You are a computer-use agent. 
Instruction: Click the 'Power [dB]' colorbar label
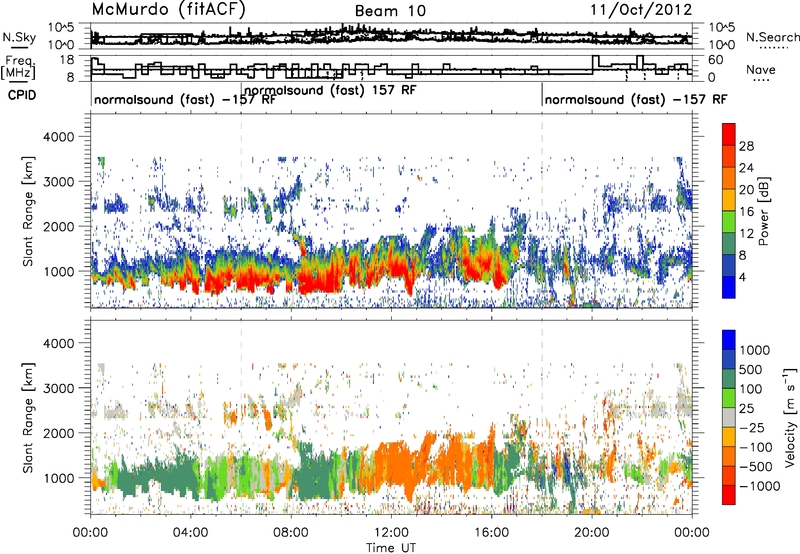[763, 211]
